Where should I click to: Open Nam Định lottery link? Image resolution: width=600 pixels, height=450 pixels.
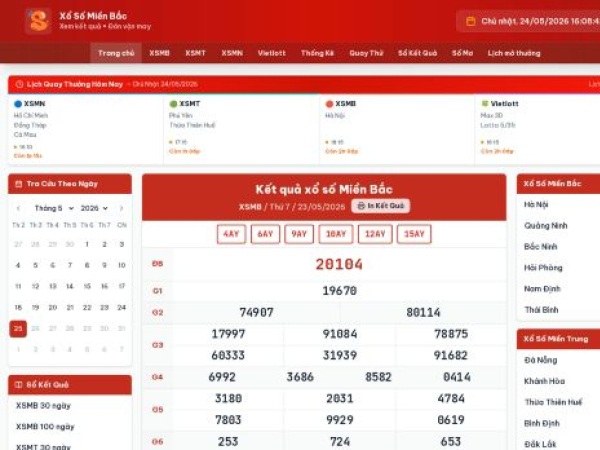click(542, 289)
